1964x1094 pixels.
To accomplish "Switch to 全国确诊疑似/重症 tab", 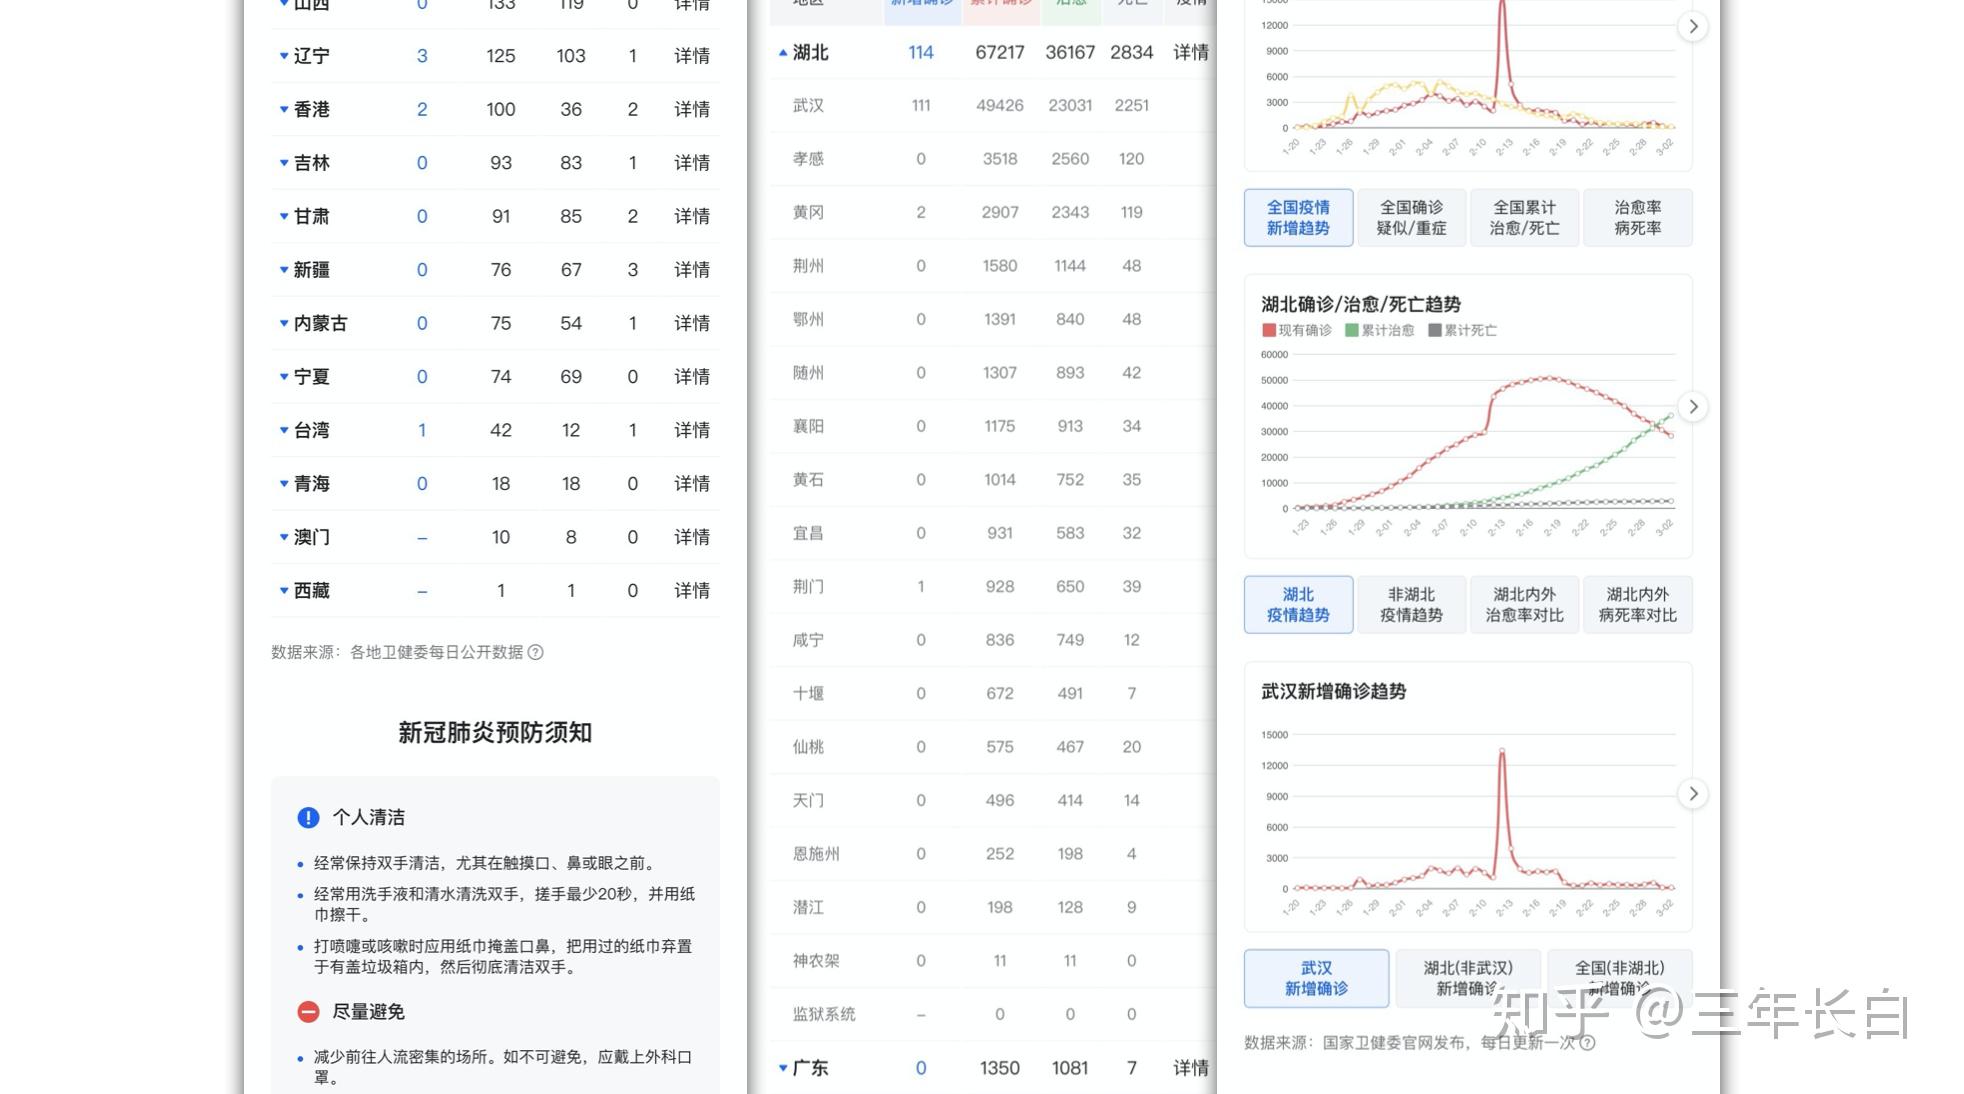I will [1411, 217].
